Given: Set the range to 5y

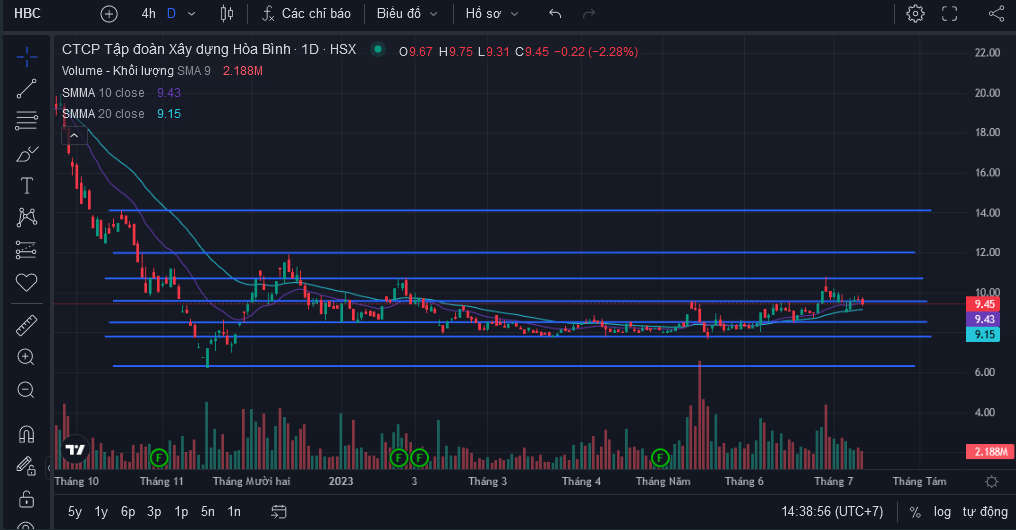Looking at the screenshot, I should 75,512.
